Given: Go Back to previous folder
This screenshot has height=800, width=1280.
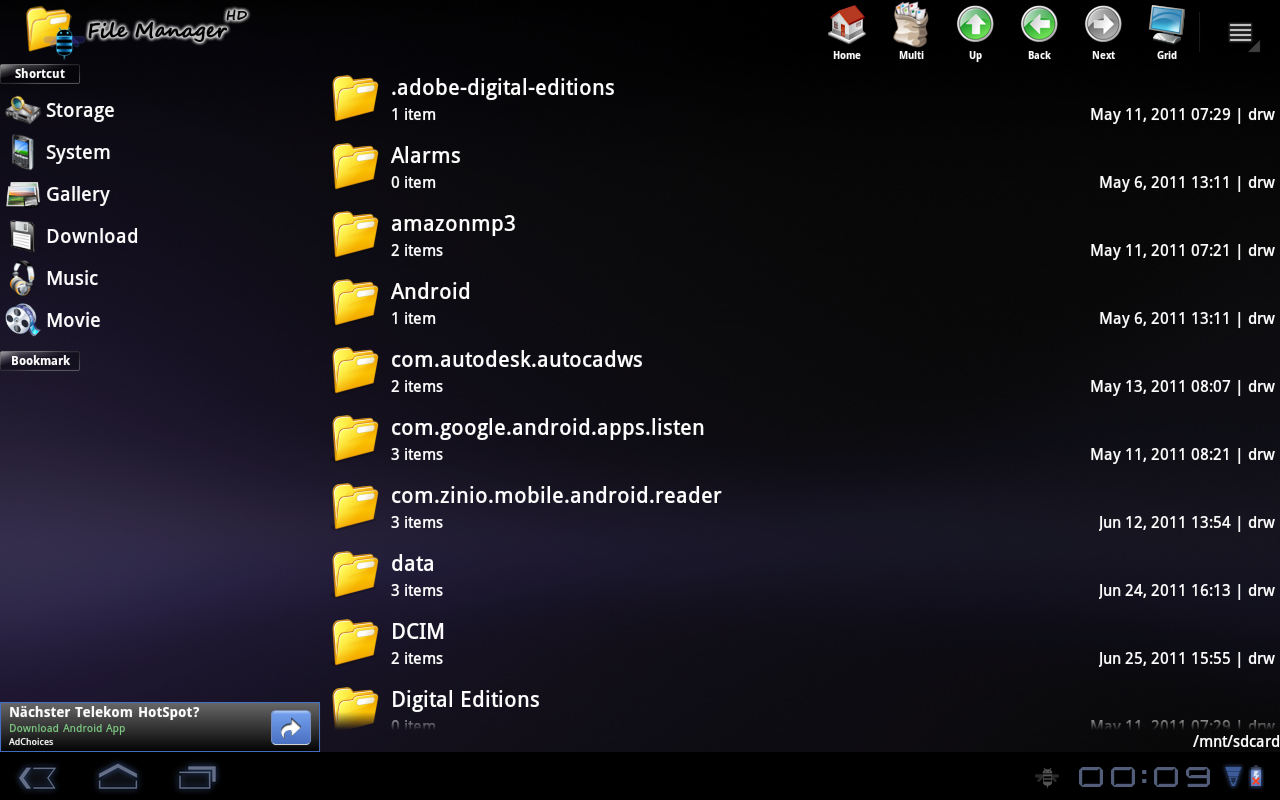Looking at the screenshot, I should [x=1039, y=33].
